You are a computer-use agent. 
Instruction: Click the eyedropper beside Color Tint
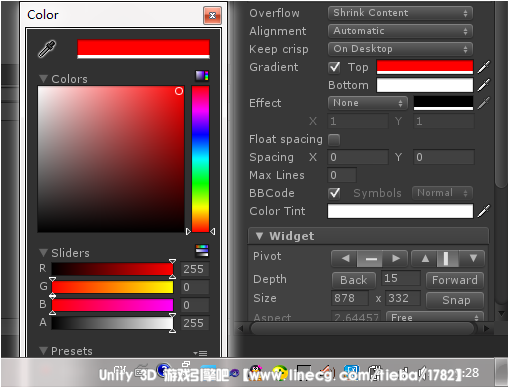(484, 211)
